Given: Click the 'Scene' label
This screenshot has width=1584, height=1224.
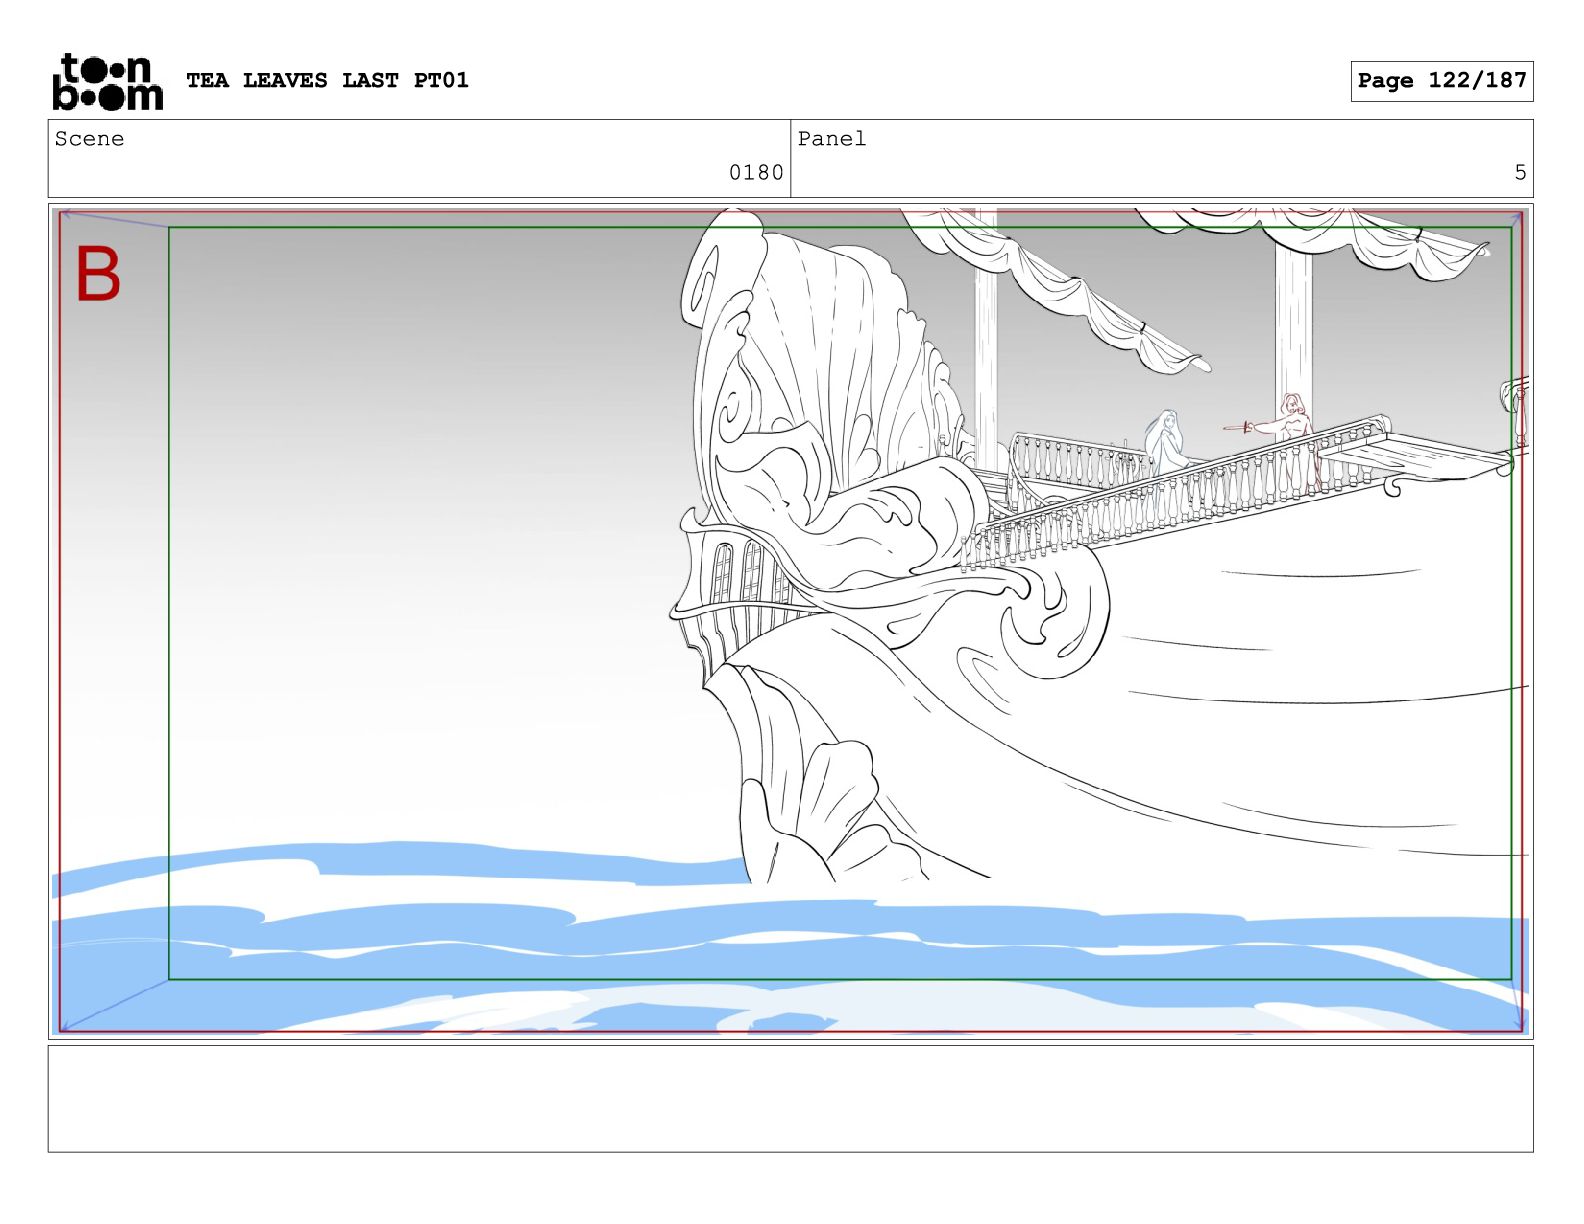Looking at the screenshot, I should (x=90, y=139).
